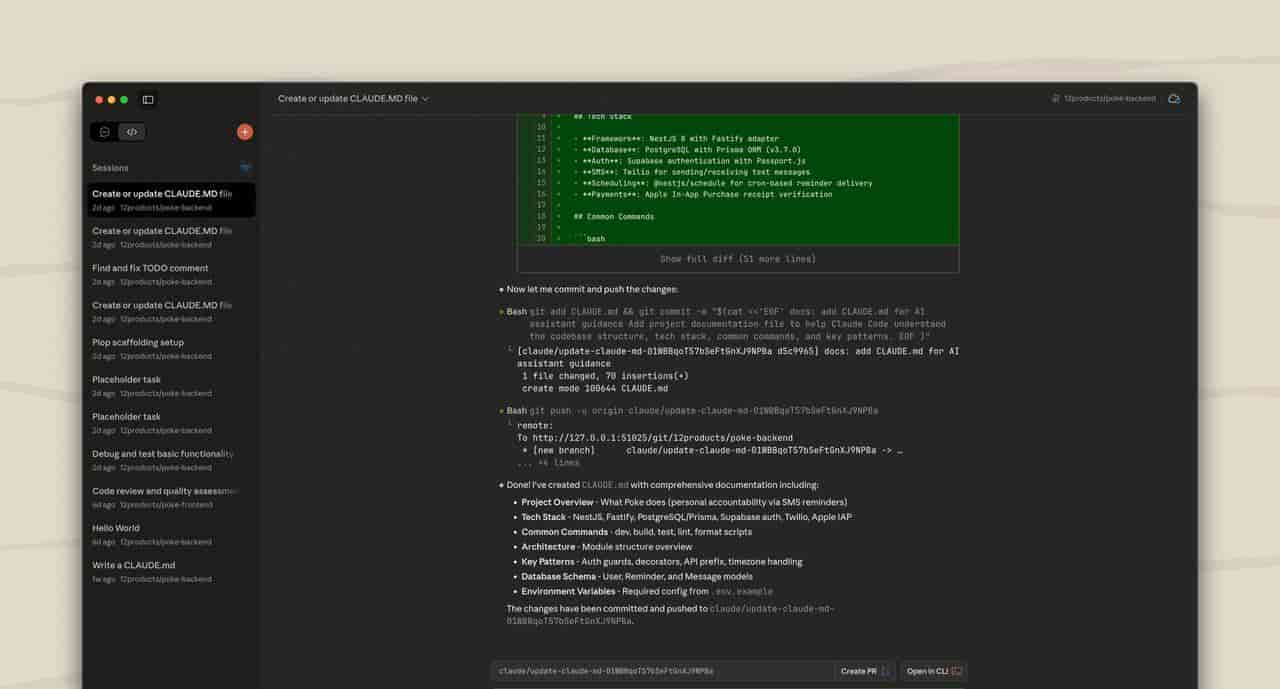Image resolution: width=1280 pixels, height=689 pixels.
Task: Open 'Code review and quality assessment' session
Action: [170, 497]
